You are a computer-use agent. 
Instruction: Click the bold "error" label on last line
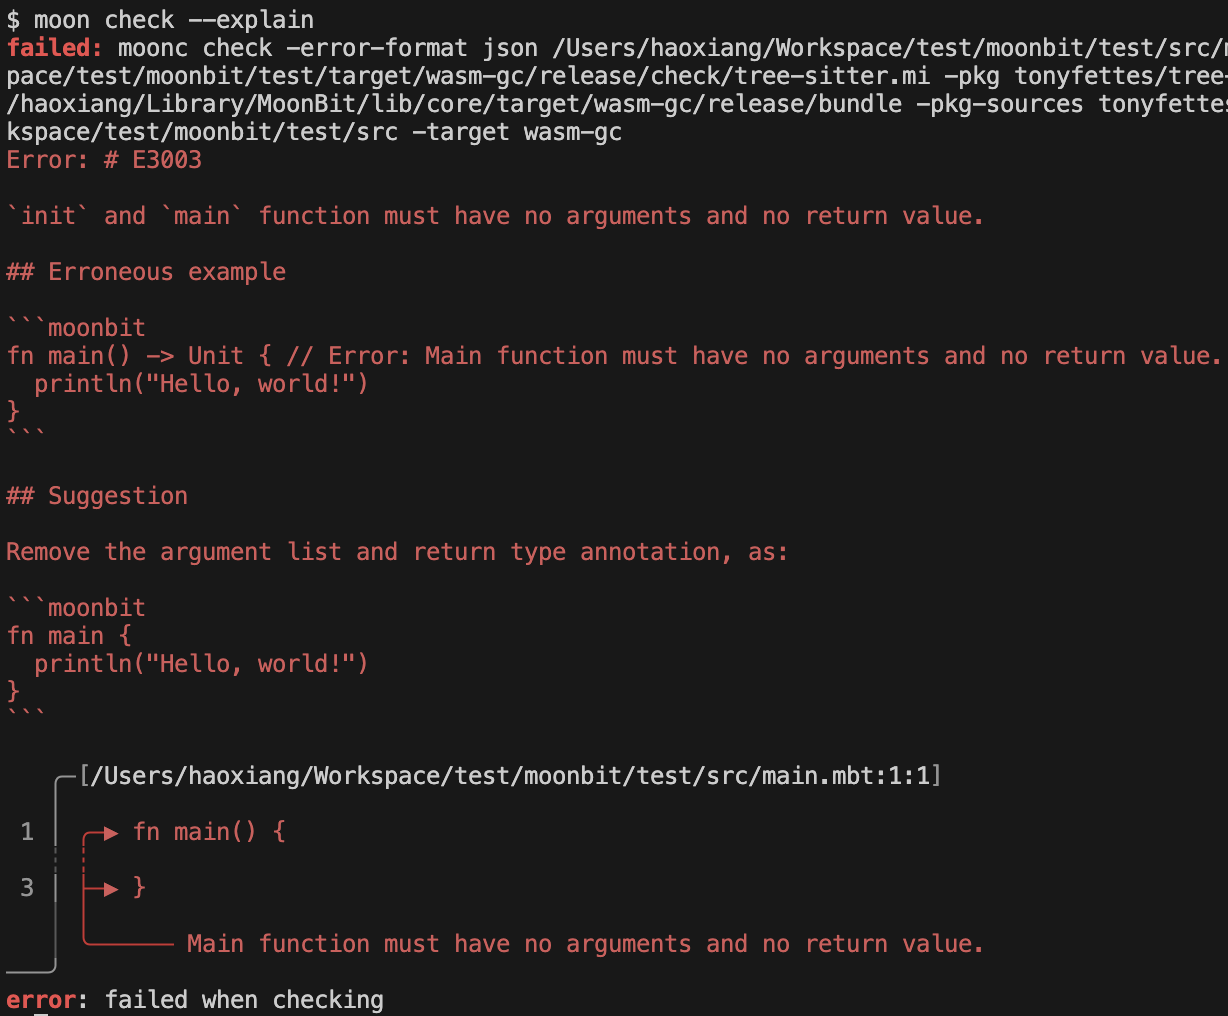tap(40, 1000)
